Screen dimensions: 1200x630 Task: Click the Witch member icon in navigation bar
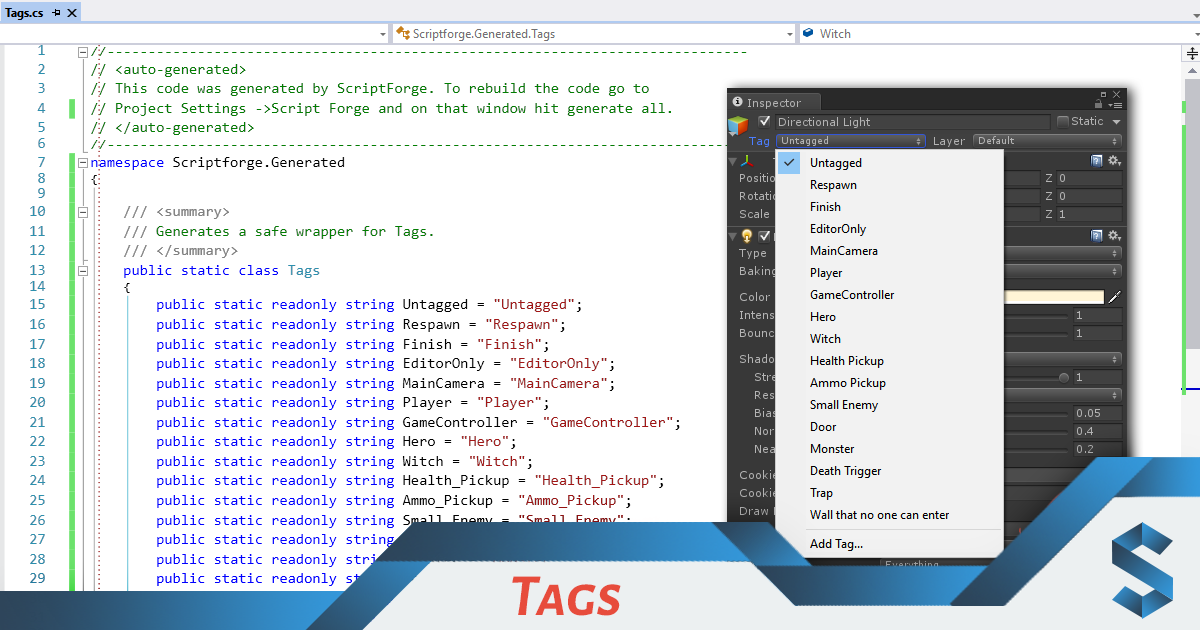[x=807, y=33]
